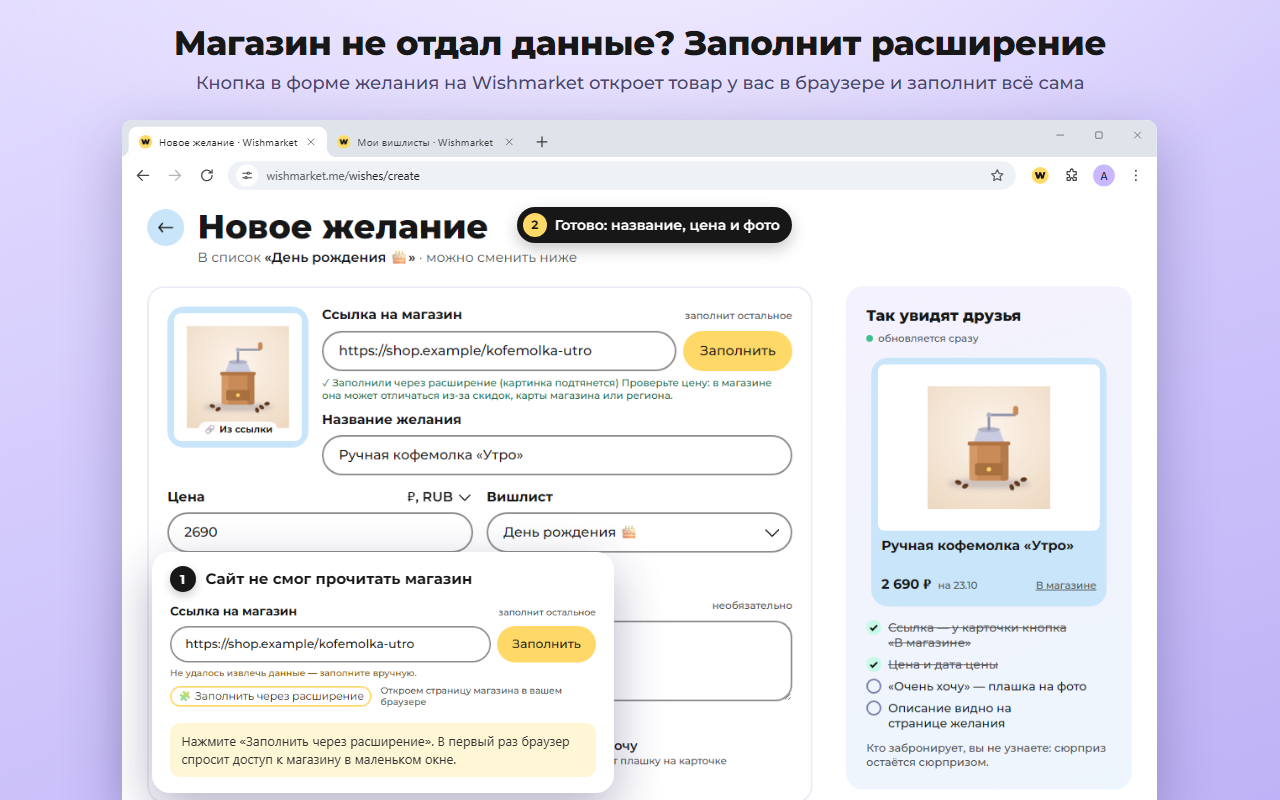Click the browser back arrow

(x=143, y=175)
